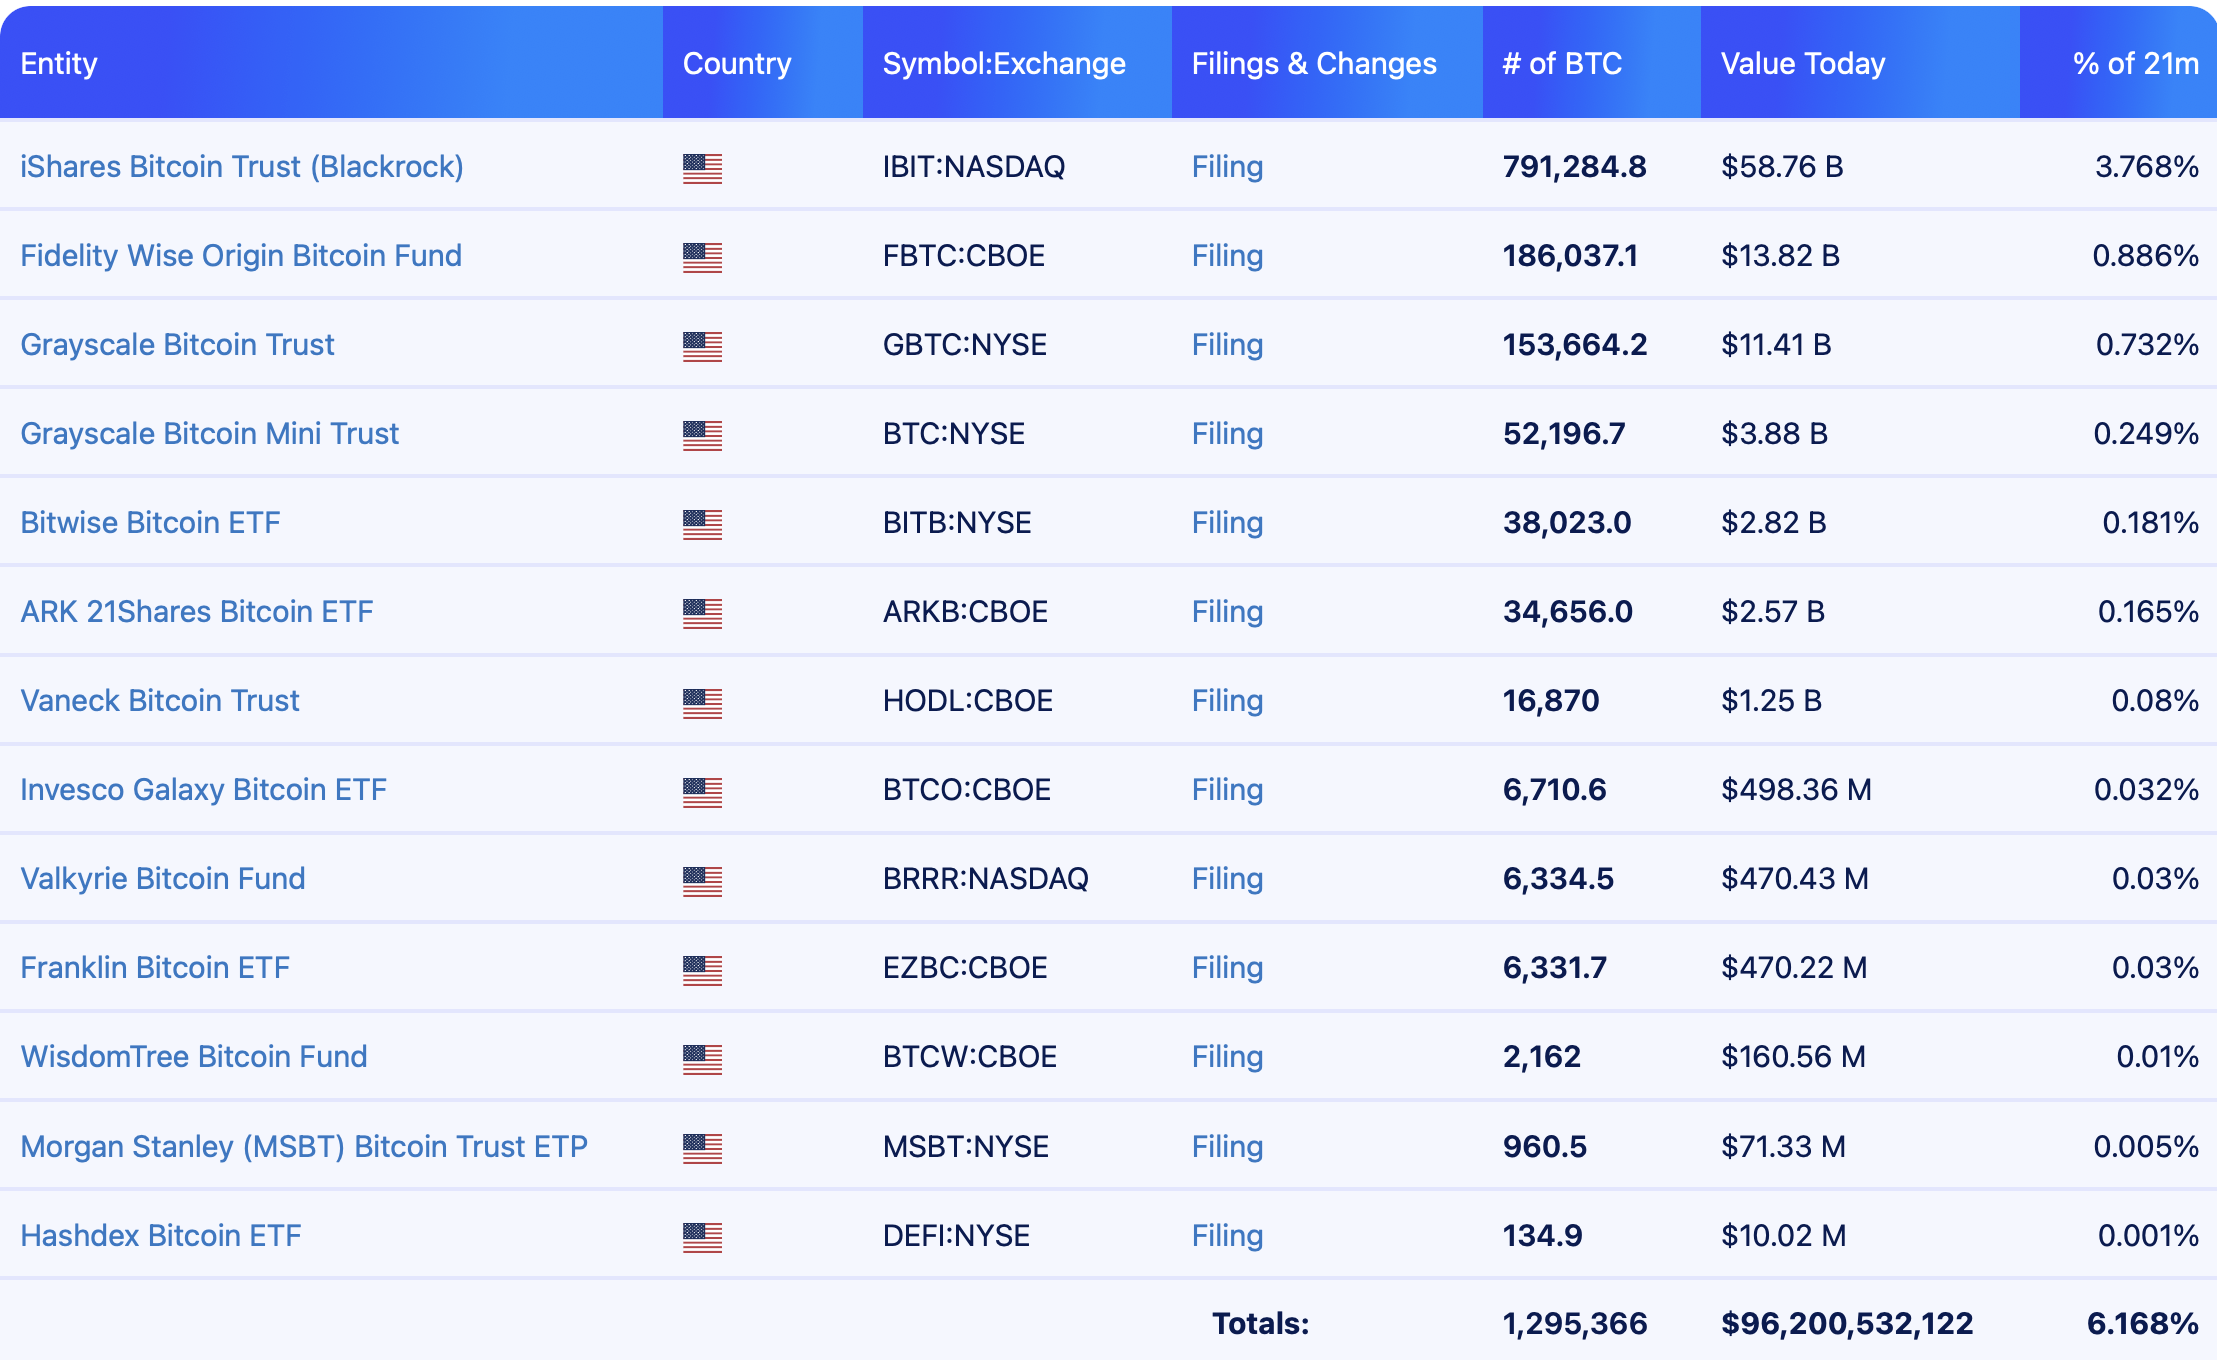Viewport: 2217px width, 1360px height.
Task: Open the Invesco Galaxy Bitcoin ETF link
Action: (x=203, y=789)
